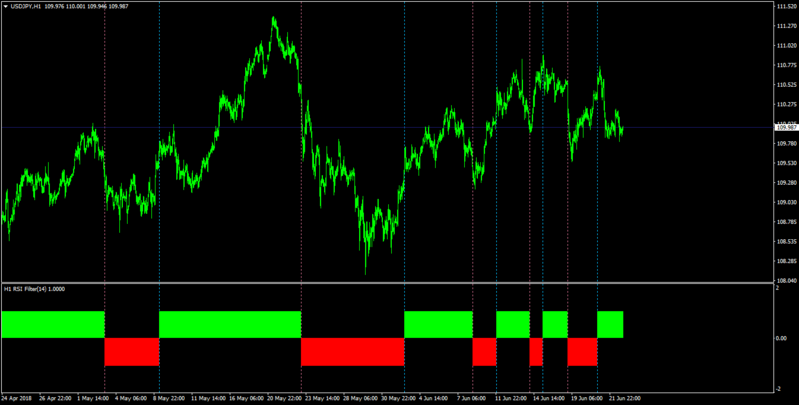
Task: Click the 108.535 price axis label
Action: [786, 241]
